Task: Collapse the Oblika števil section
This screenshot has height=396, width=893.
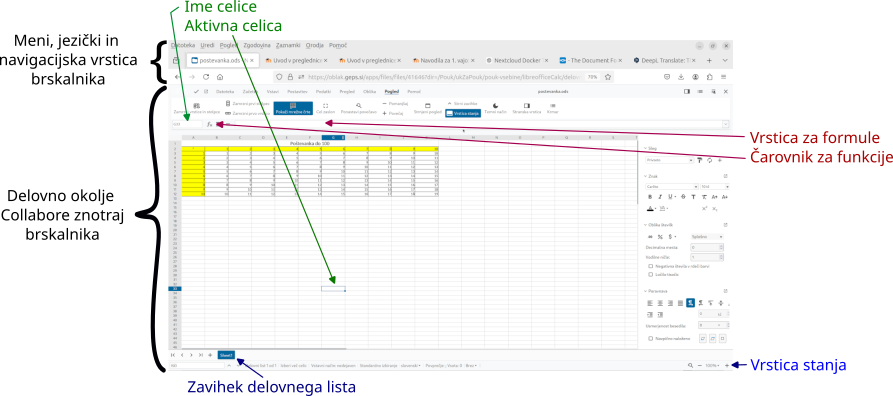Action: tap(645, 225)
